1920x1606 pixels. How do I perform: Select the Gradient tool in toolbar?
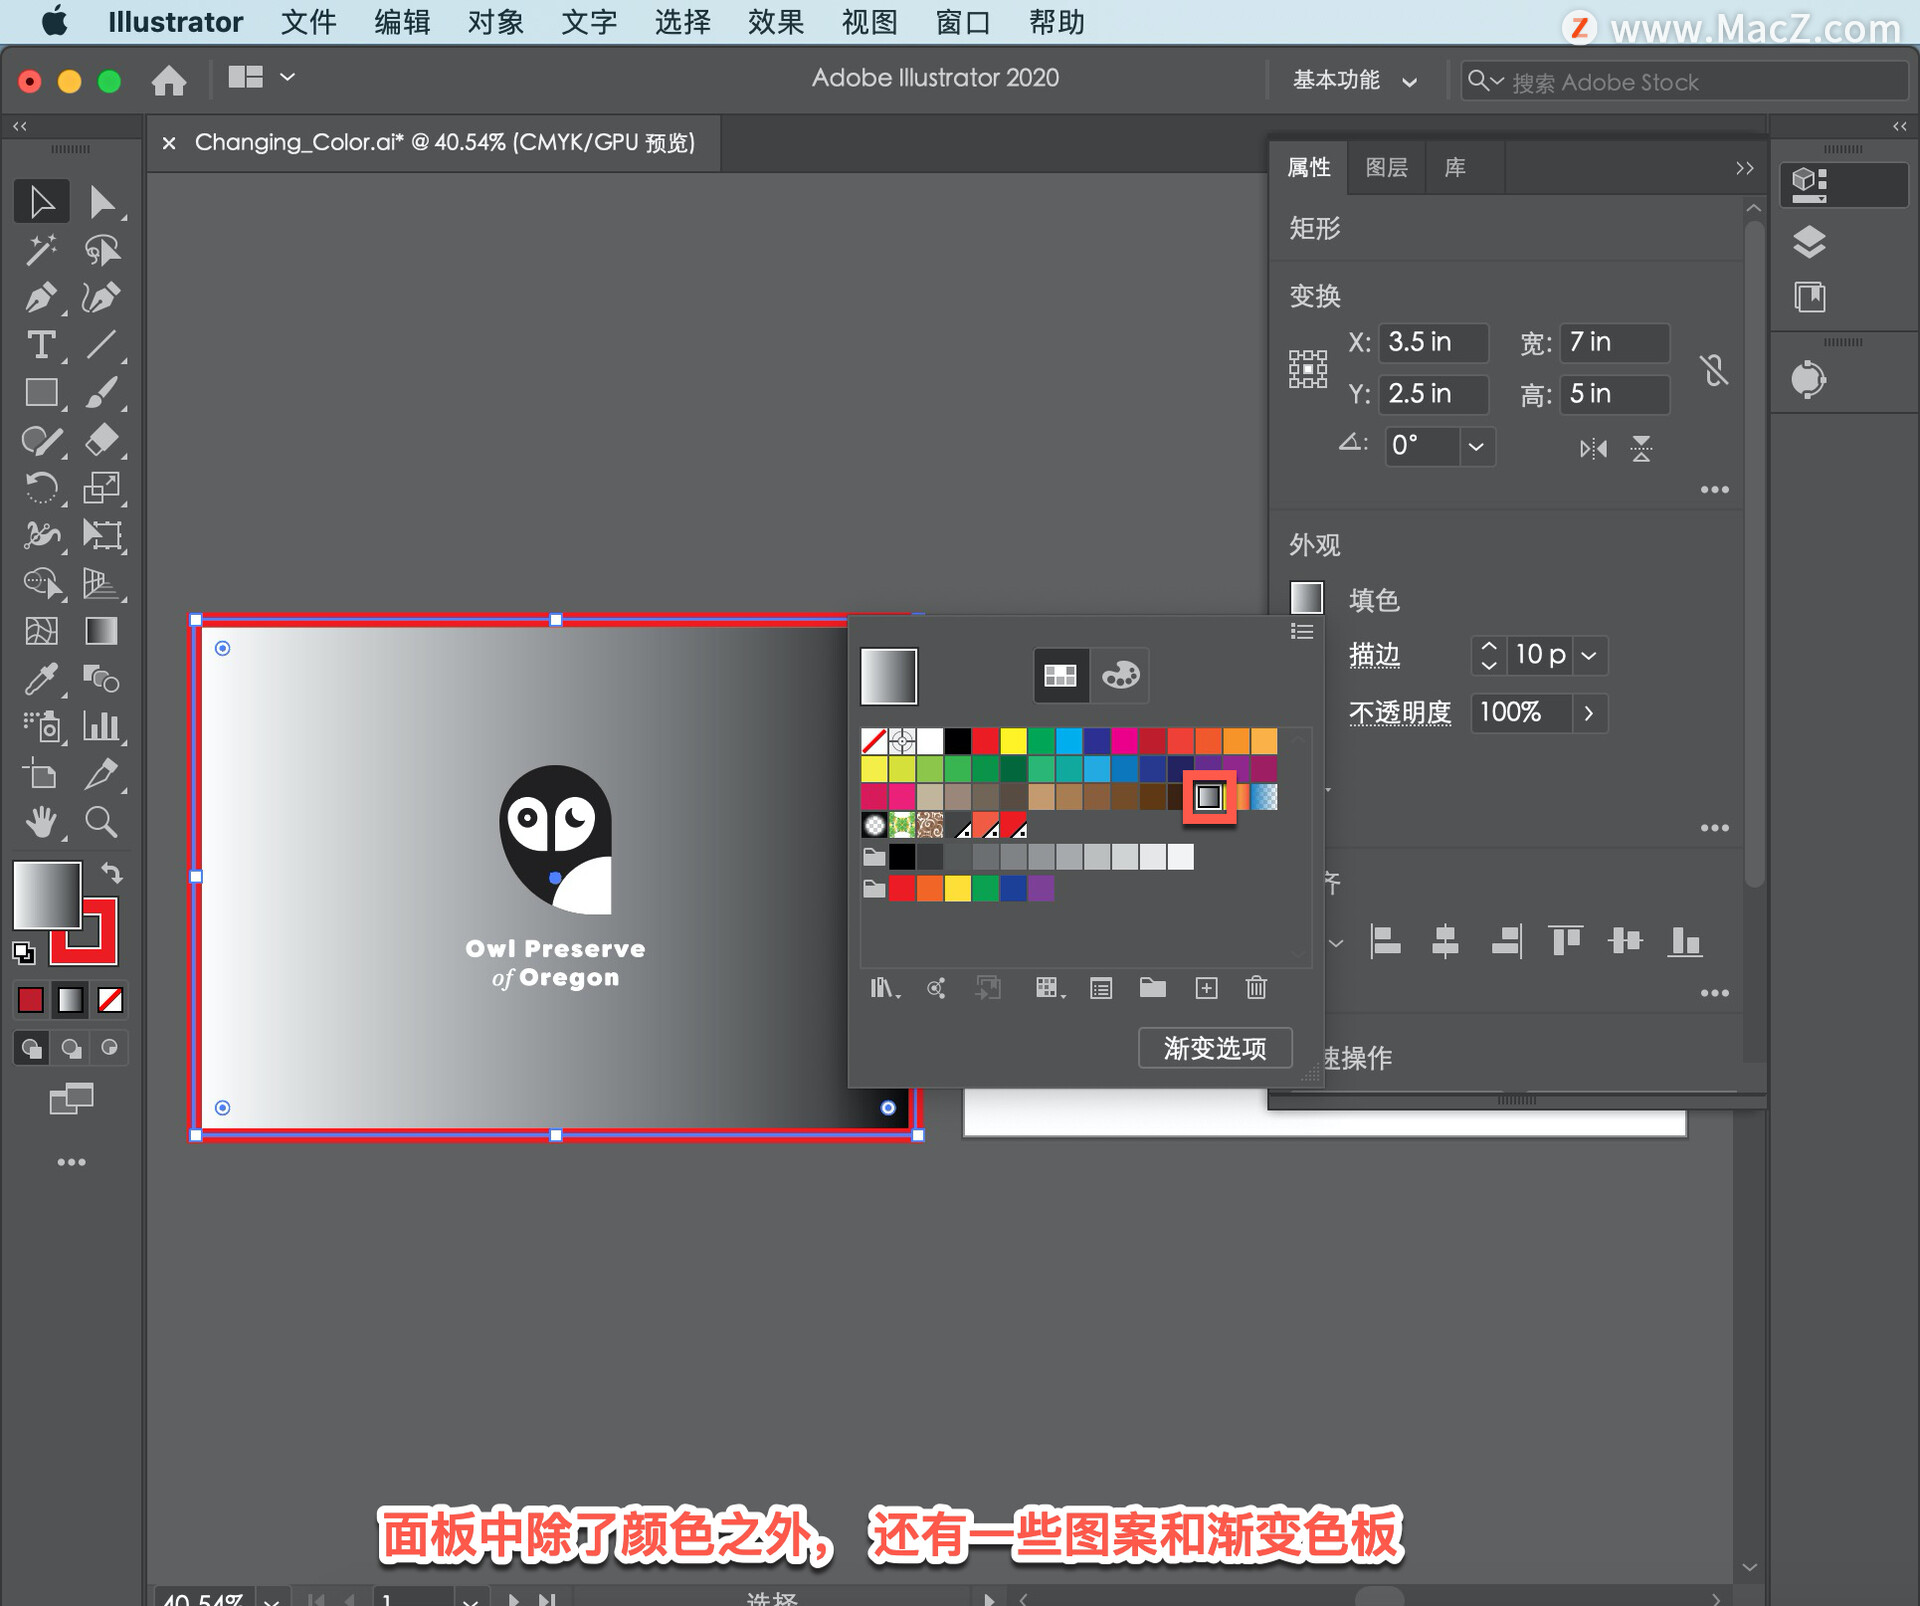point(101,631)
